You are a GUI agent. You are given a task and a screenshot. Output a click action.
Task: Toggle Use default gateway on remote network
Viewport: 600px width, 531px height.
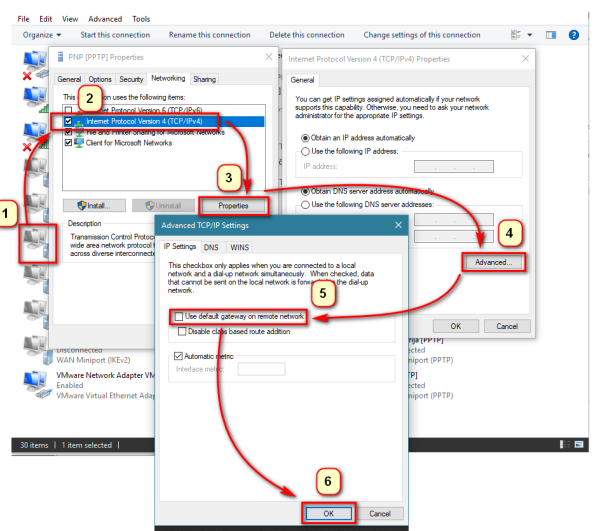point(178,317)
